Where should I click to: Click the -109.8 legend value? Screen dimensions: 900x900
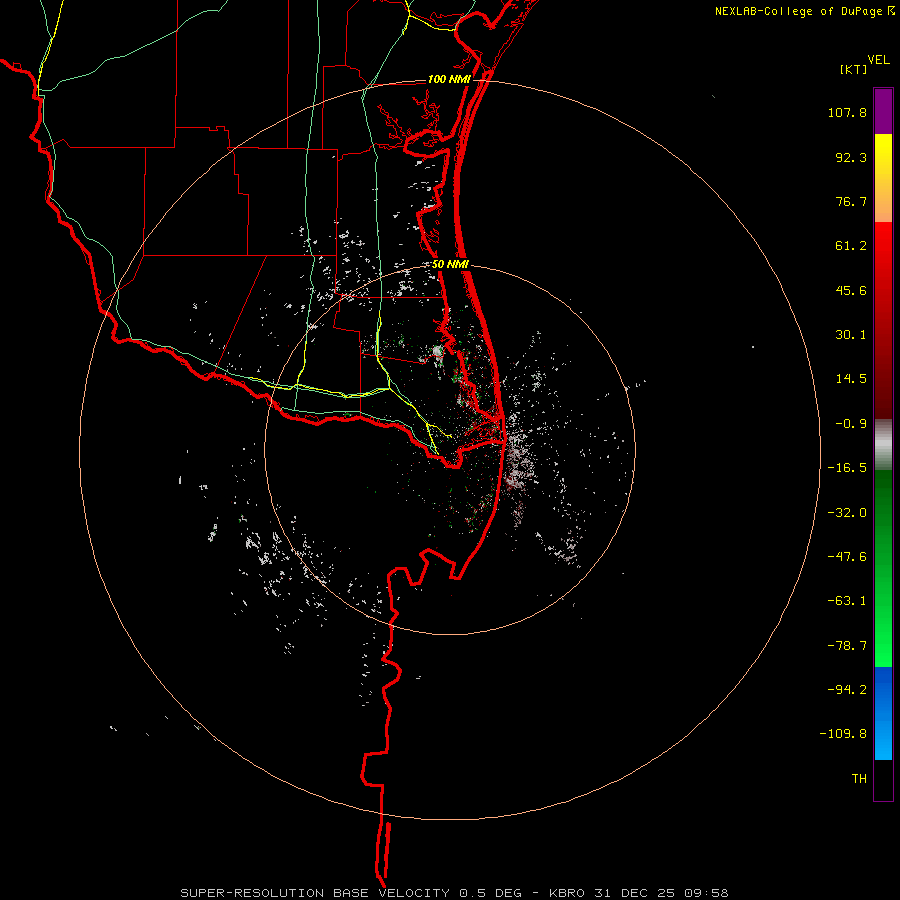tap(843, 734)
